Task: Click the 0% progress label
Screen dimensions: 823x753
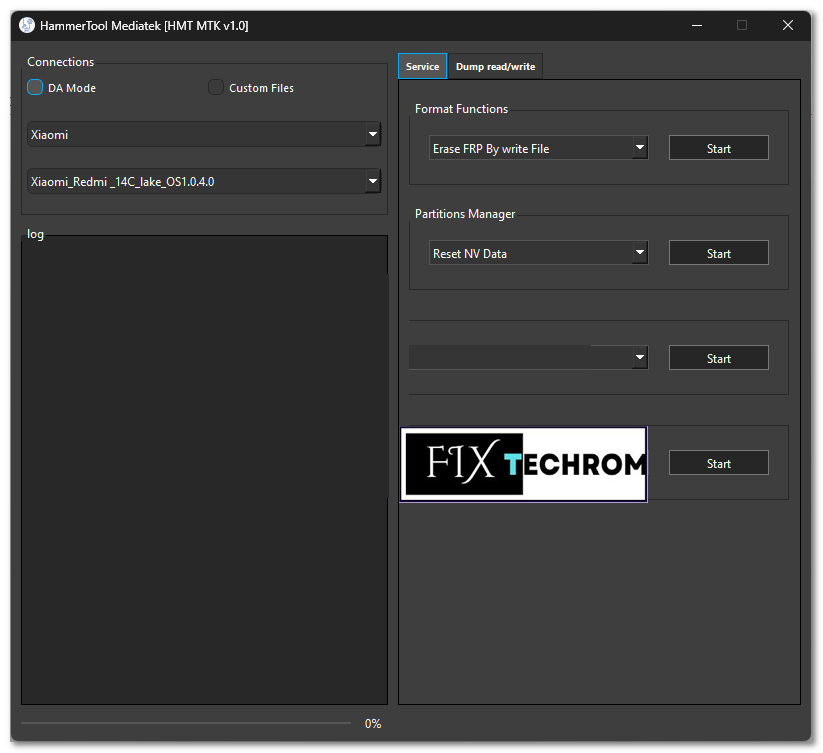Action: click(x=373, y=724)
